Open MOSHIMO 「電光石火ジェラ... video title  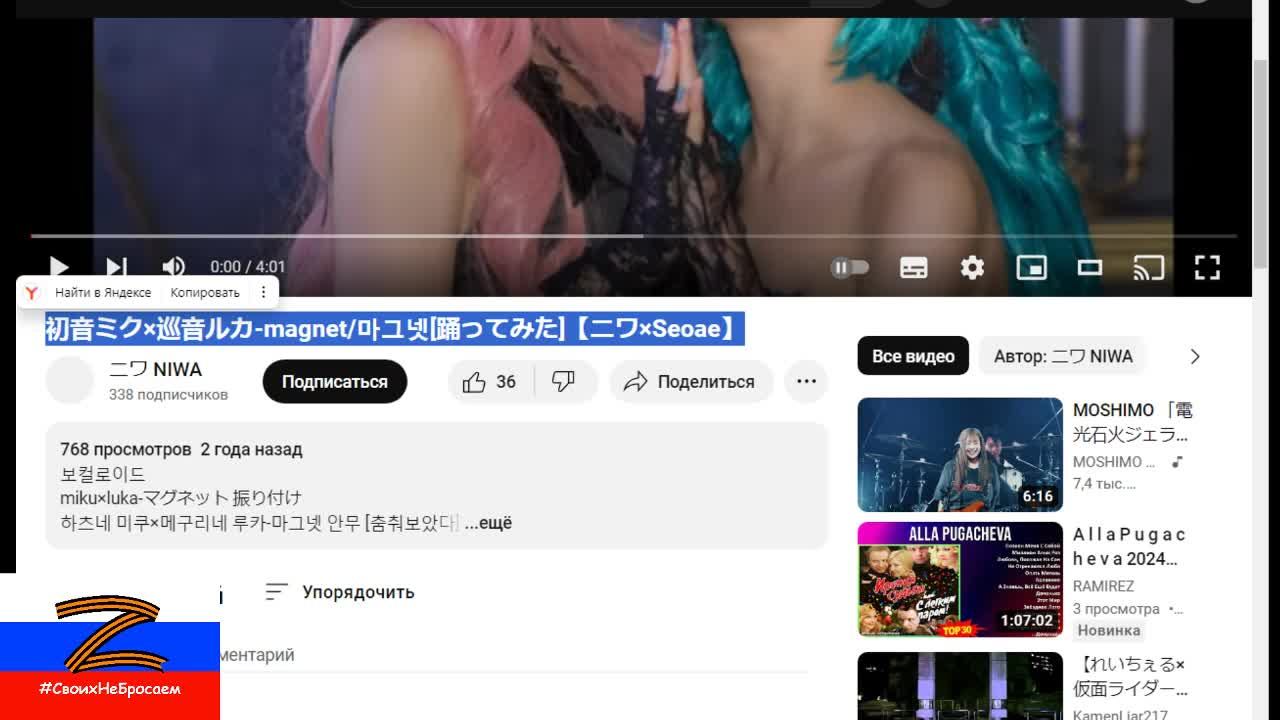click(x=1133, y=422)
